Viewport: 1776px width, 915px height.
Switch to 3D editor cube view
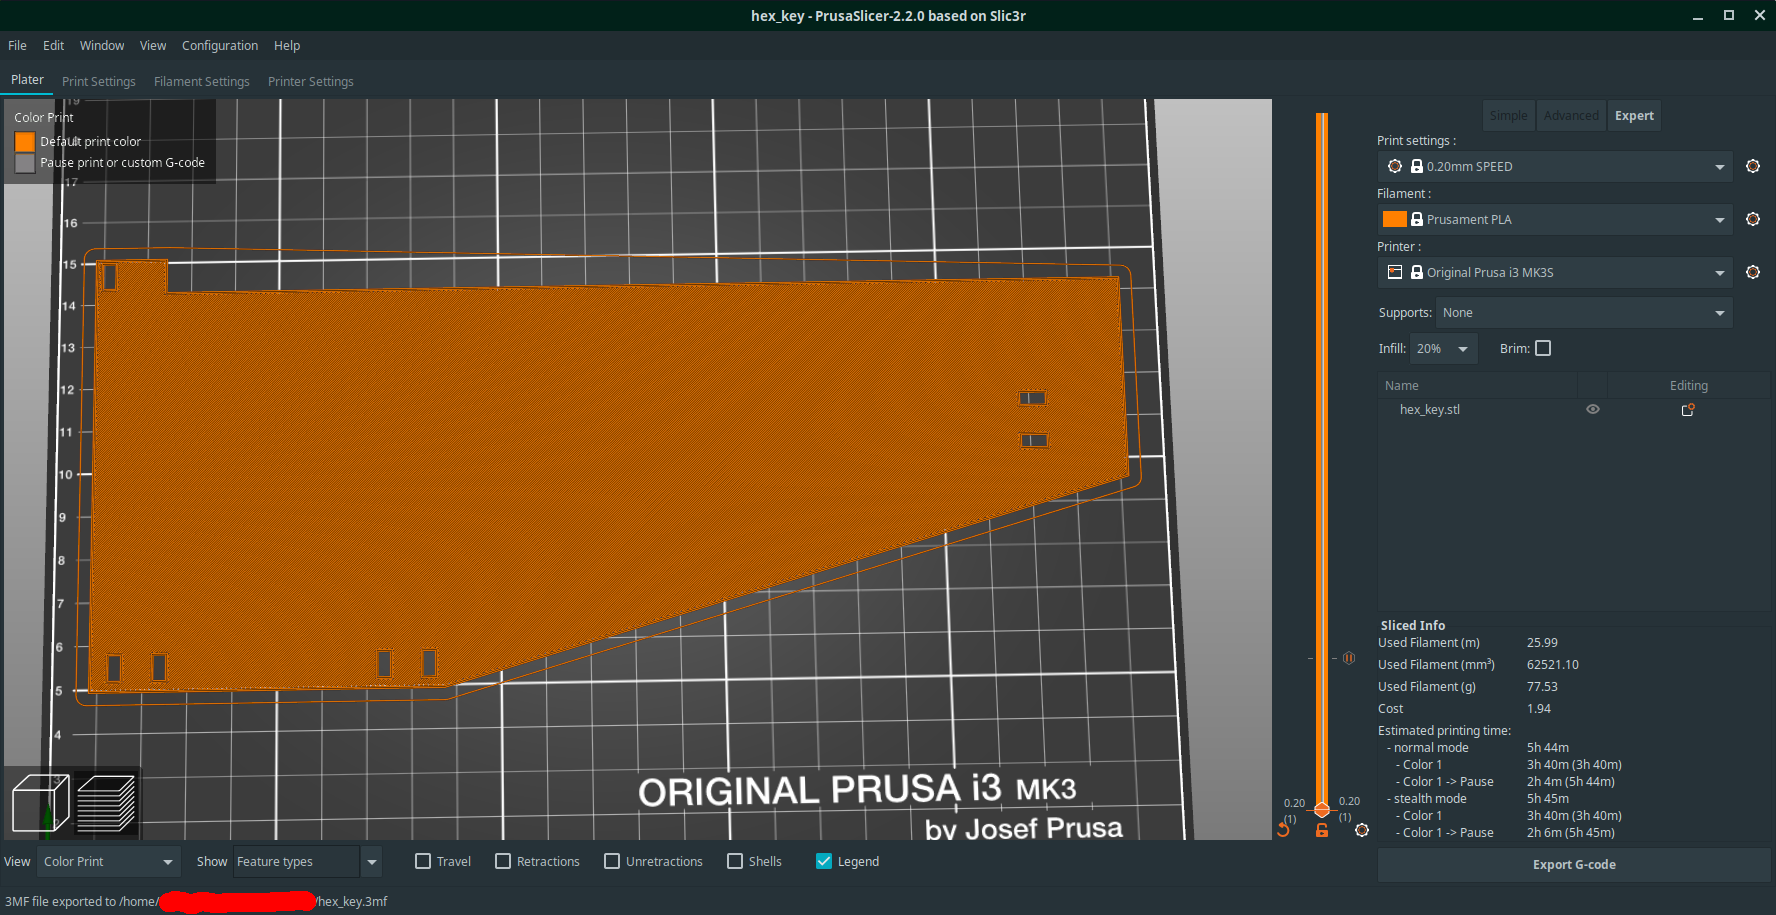pos(40,803)
